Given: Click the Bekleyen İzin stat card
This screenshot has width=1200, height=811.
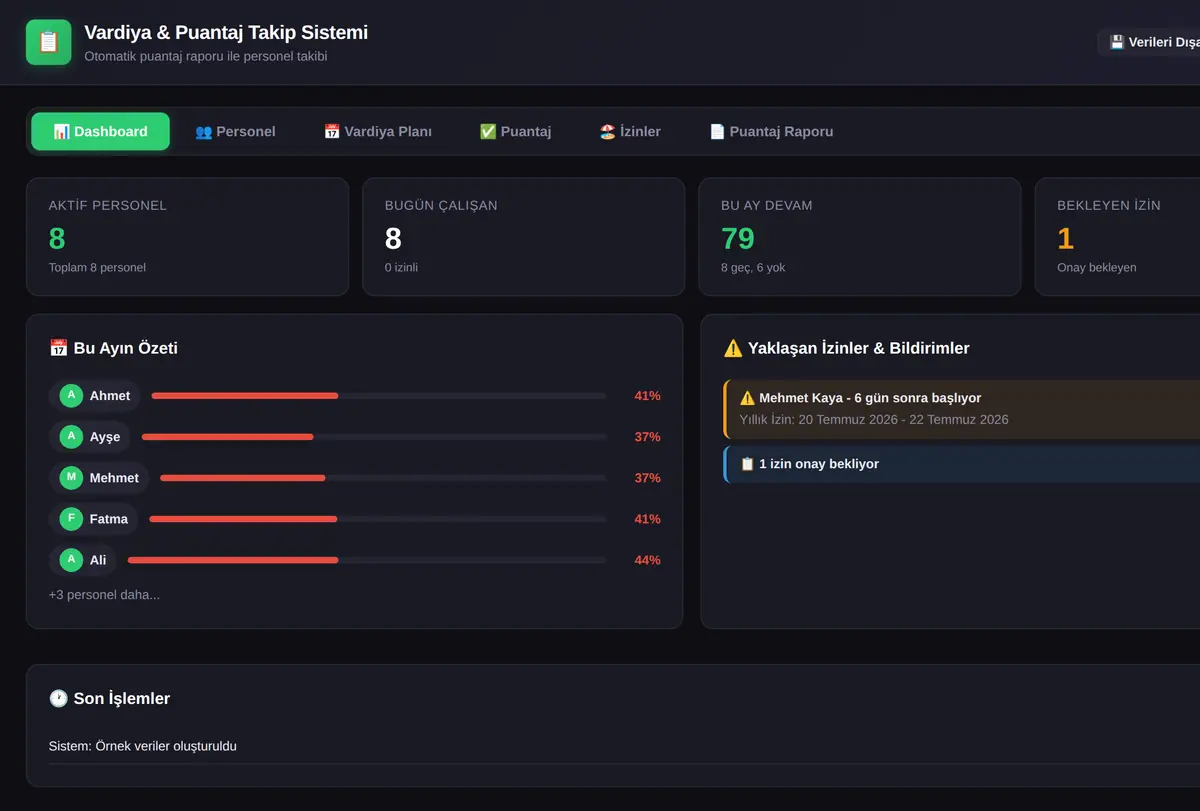Looking at the screenshot, I should tap(1117, 237).
